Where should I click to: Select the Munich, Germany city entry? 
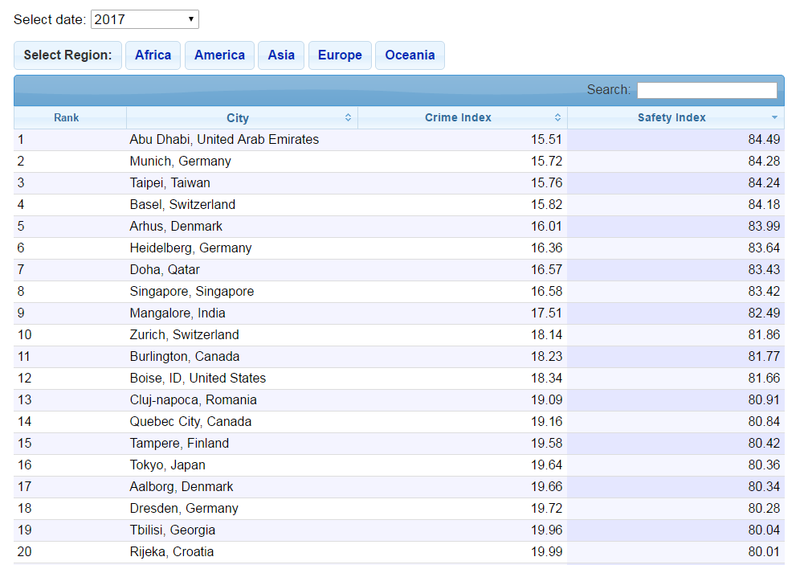(x=180, y=161)
